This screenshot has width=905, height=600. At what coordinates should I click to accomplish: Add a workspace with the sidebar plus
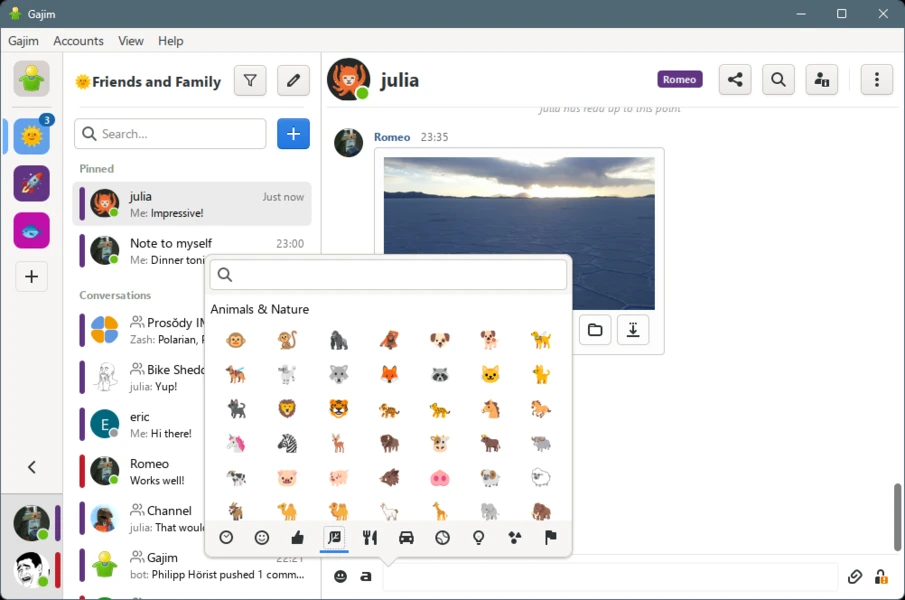(32, 277)
